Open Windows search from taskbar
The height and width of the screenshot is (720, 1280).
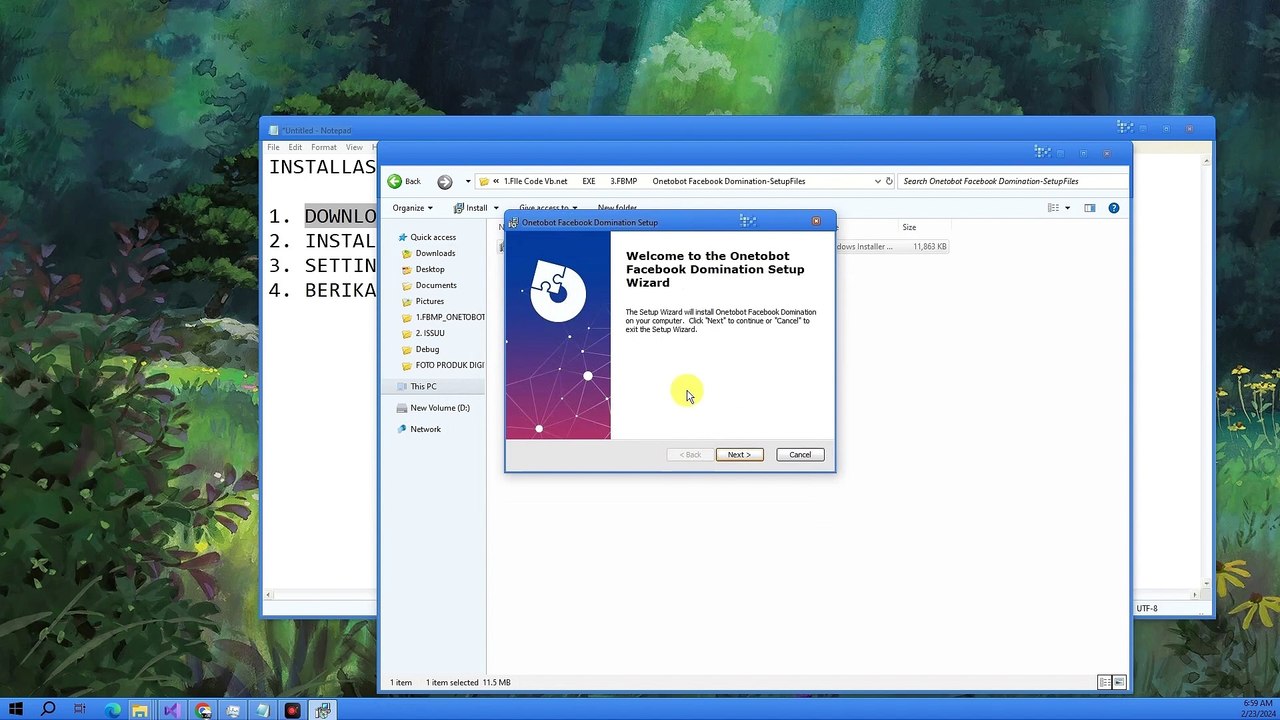(47, 710)
